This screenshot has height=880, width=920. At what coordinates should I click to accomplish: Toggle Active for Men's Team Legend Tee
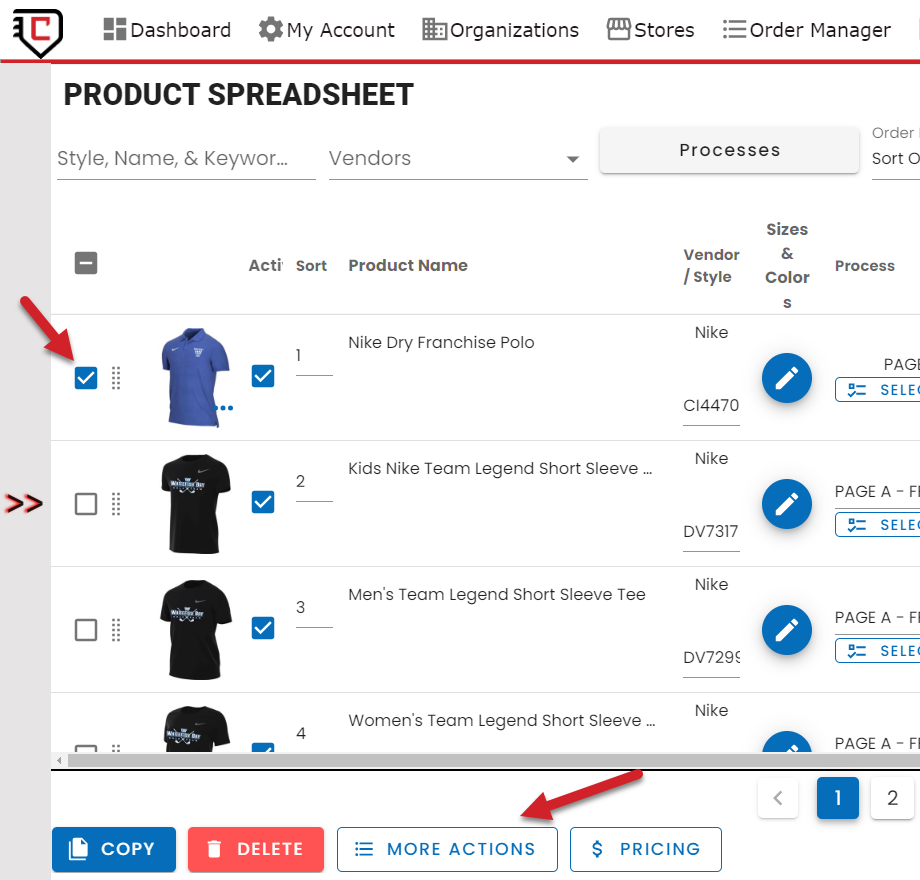(263, 628)
